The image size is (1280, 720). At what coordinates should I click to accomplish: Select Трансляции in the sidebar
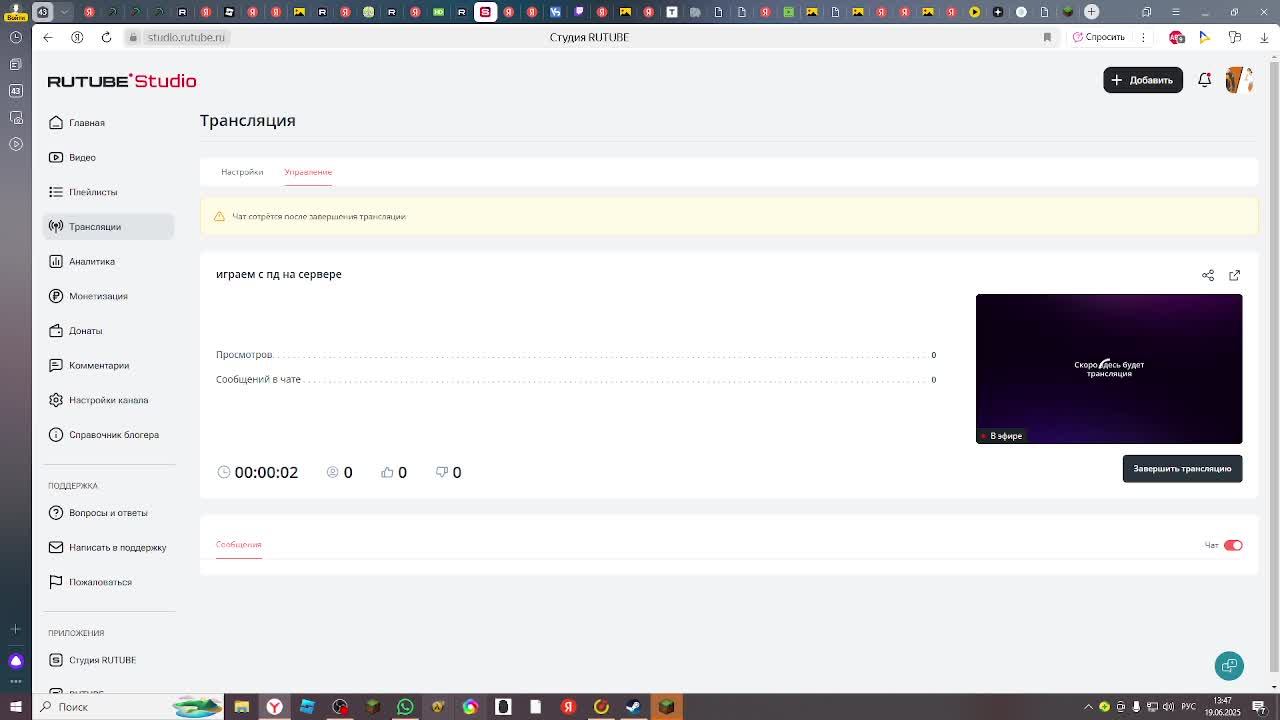click(108, 227)
